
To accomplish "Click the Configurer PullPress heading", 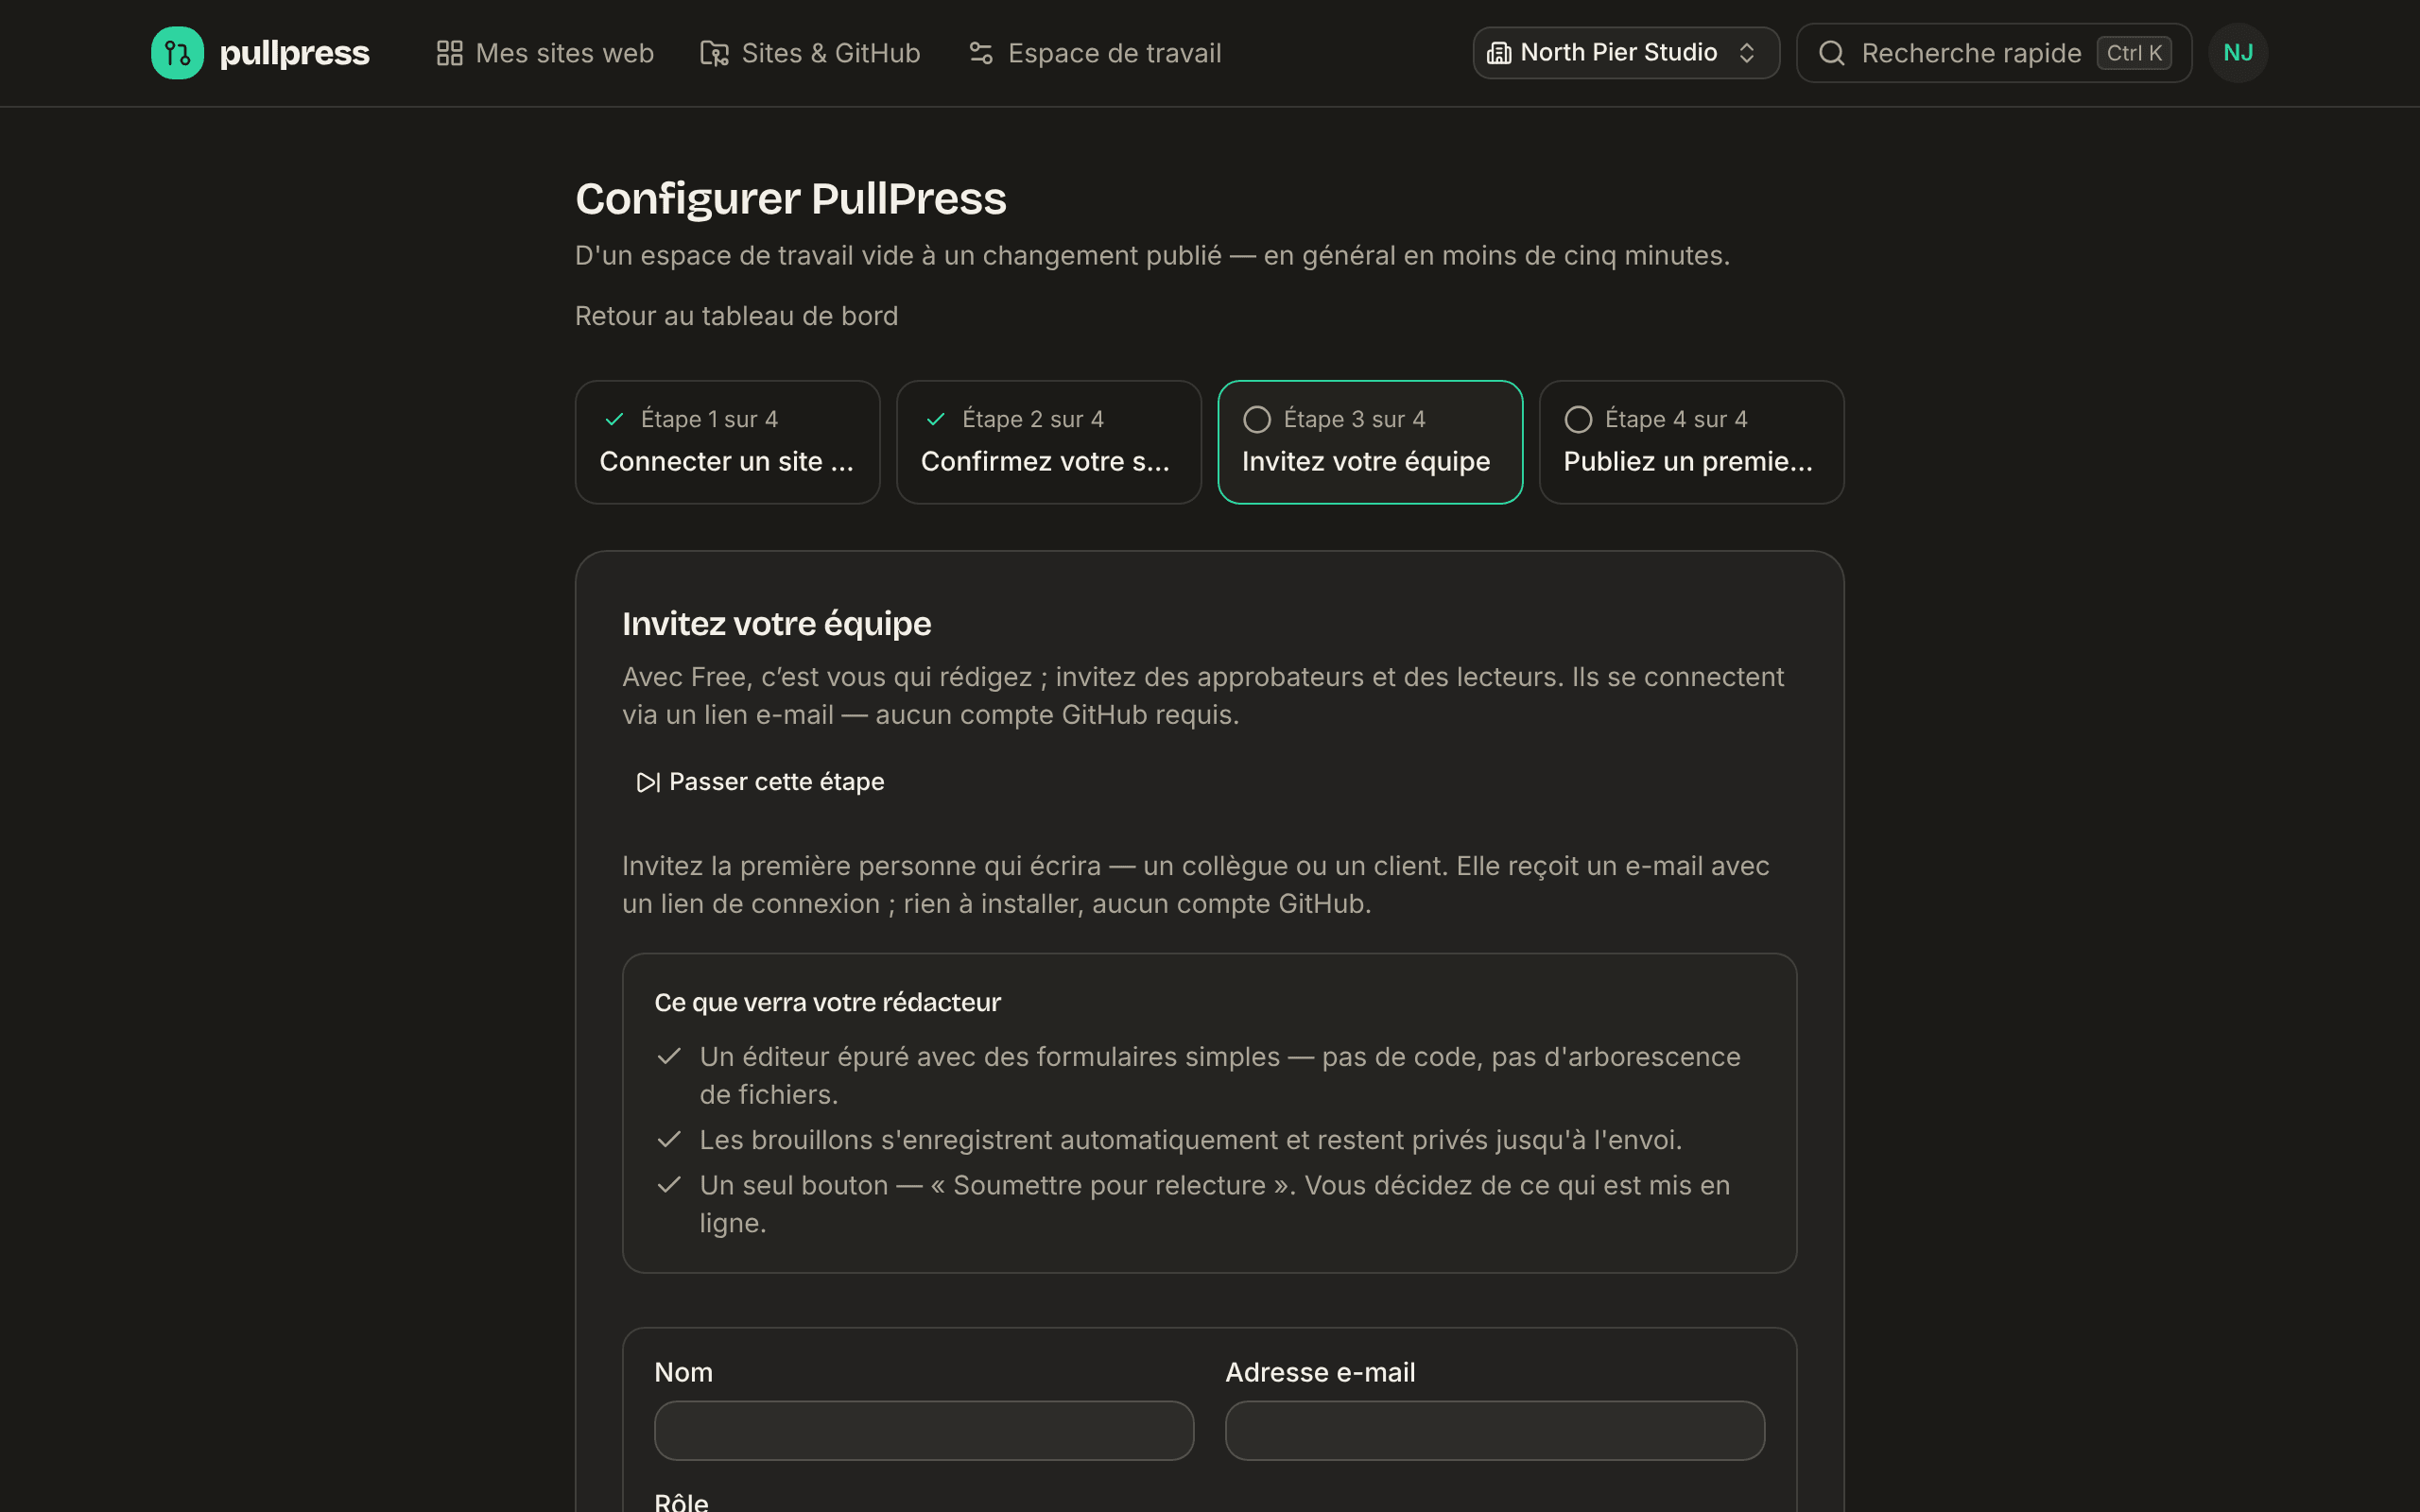I will pyautogui.click(x=791, y=198).
